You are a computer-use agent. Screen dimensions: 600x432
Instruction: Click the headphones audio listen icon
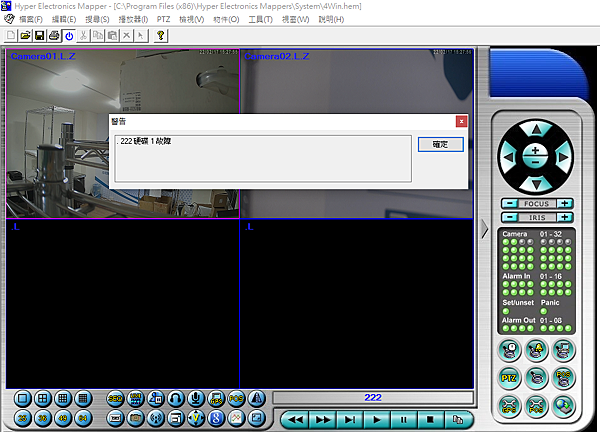(x=176, y=399)
